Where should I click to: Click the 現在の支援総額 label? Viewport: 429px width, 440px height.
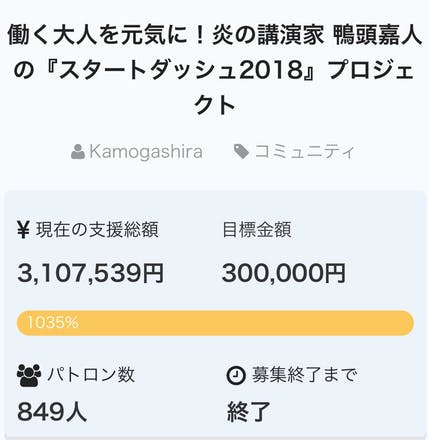[97, 230]
